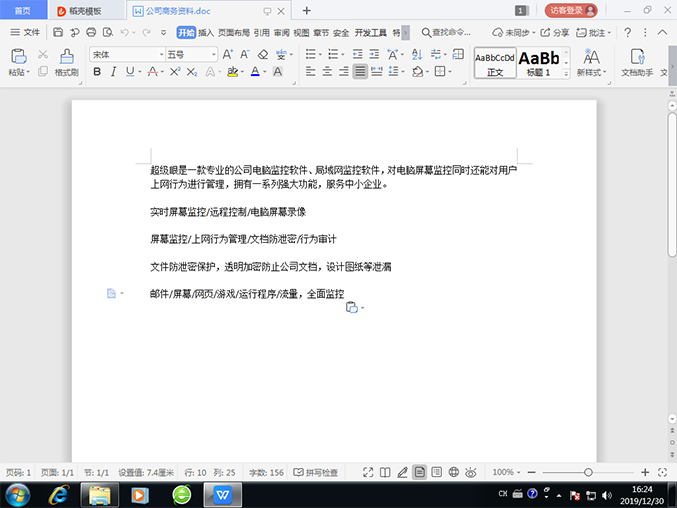Image resolution: width=677 pixels, height=508 pixels.
Task: Open the font size 五号 dropdown
Action: tap(214, 54)
